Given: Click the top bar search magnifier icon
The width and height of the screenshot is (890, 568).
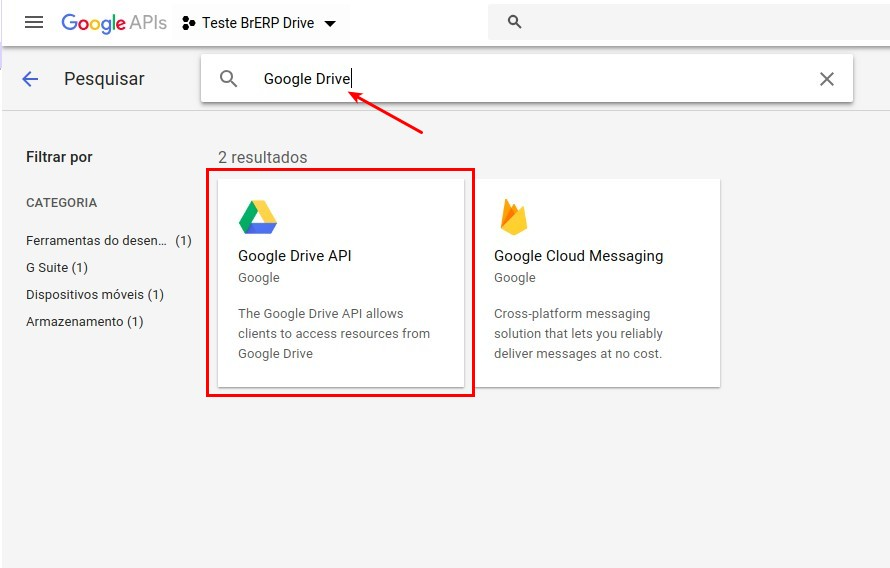Looking at the screenshot, I should 515,22.
